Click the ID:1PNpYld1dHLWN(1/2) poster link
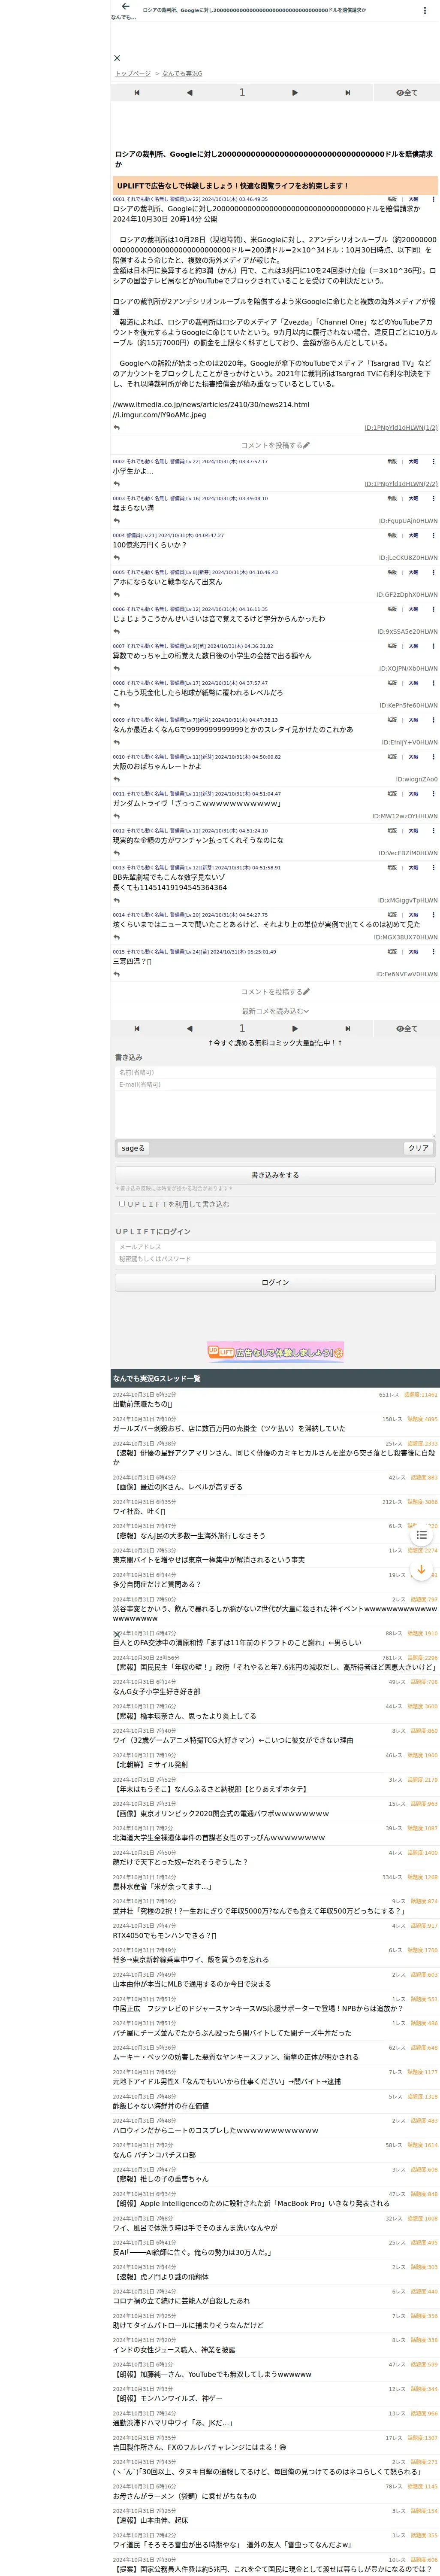This screenshot has height=2576, width=440. [400, 428]
